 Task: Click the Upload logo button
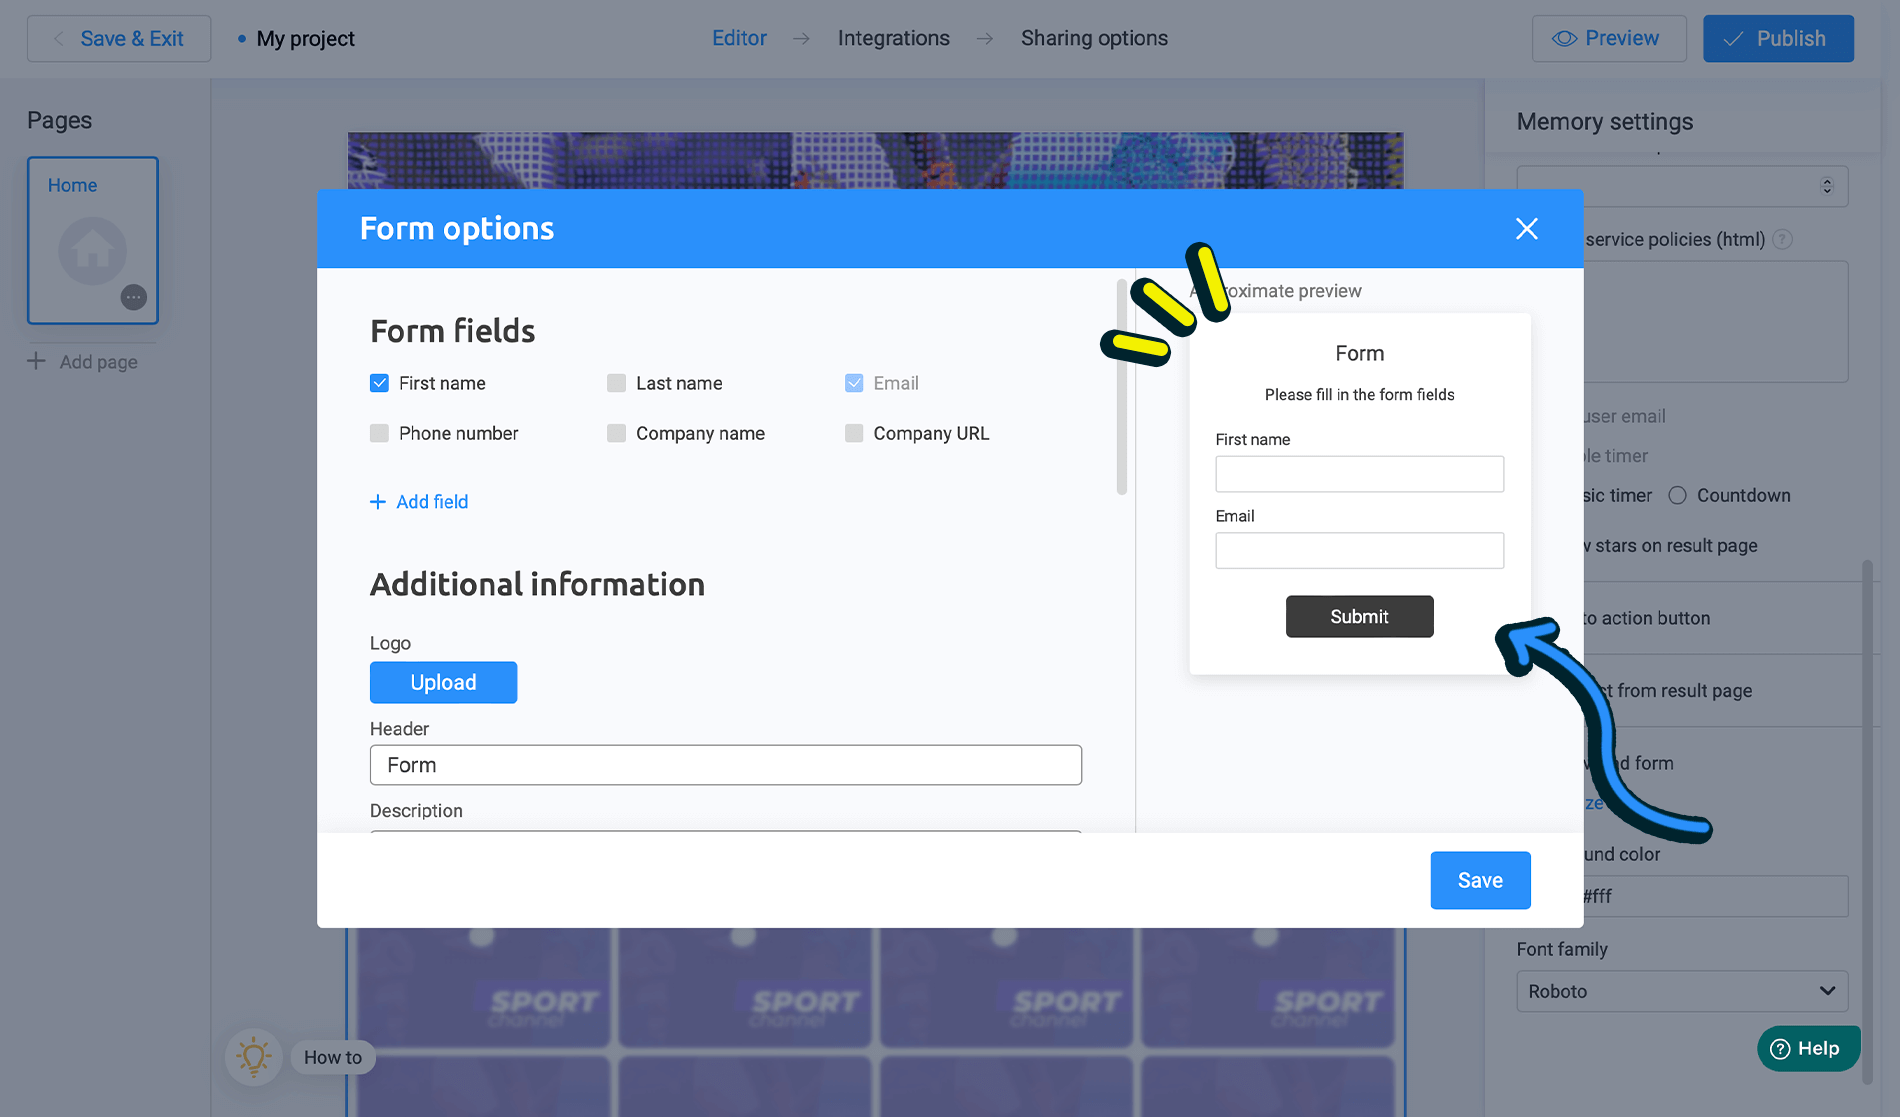(x=443, y=682)
